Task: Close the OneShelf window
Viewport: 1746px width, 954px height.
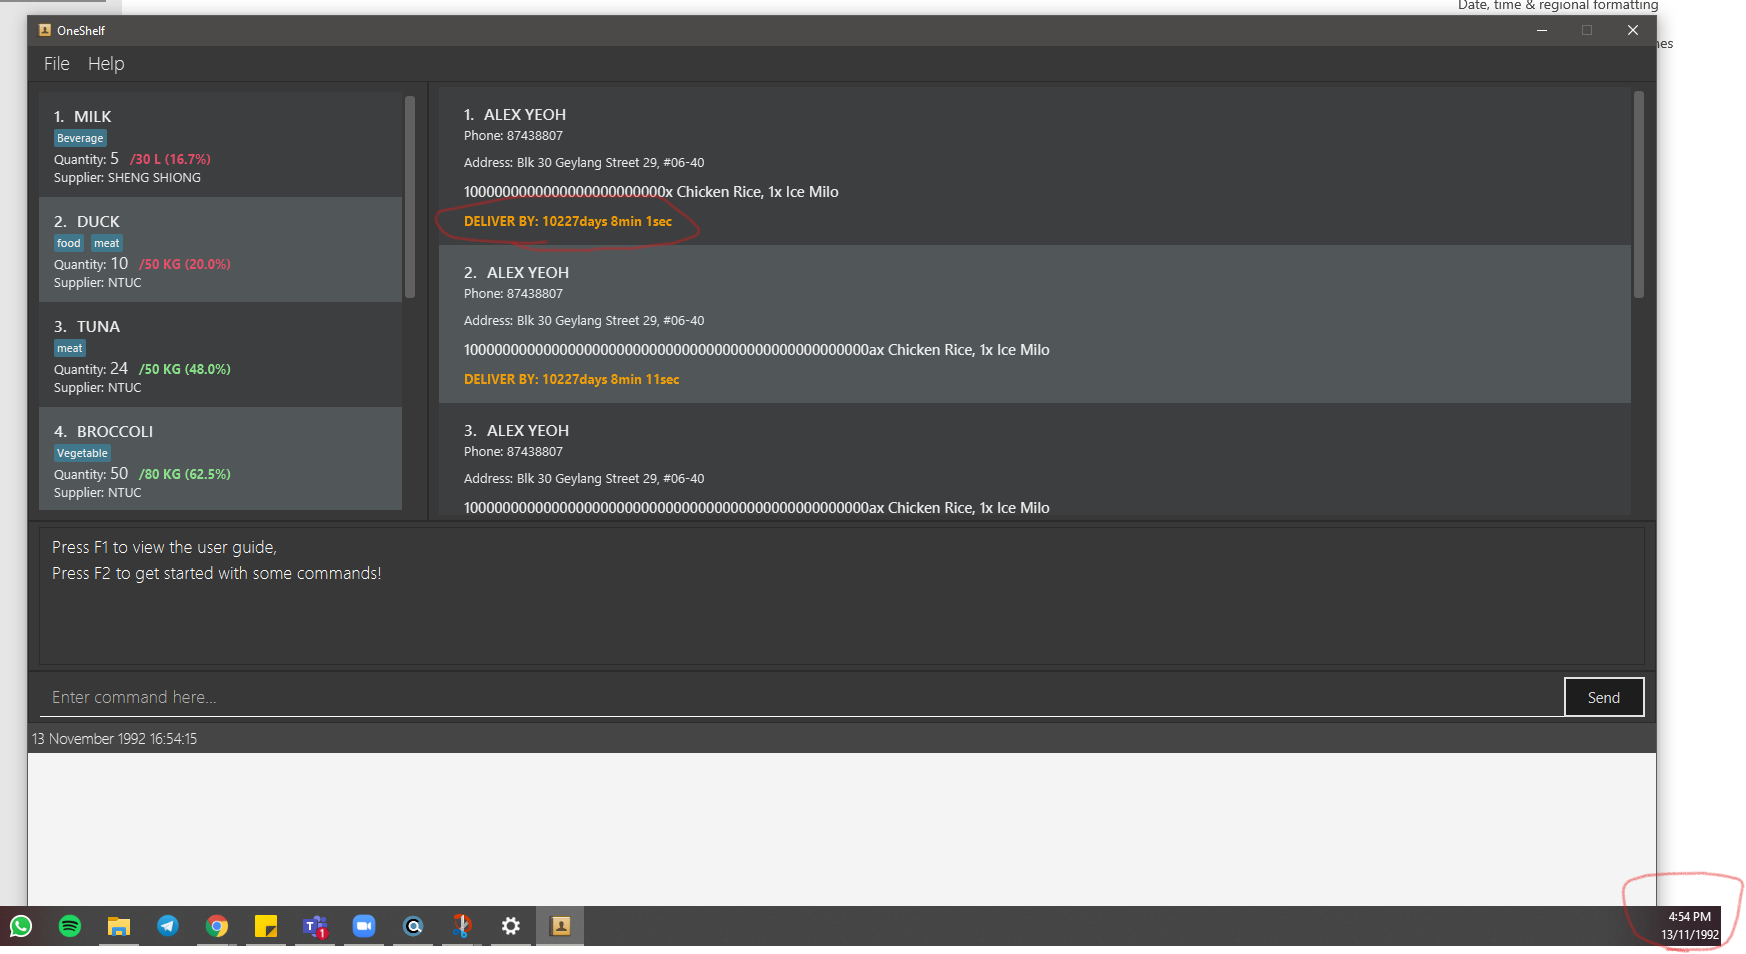Action: click(1633, 30)
